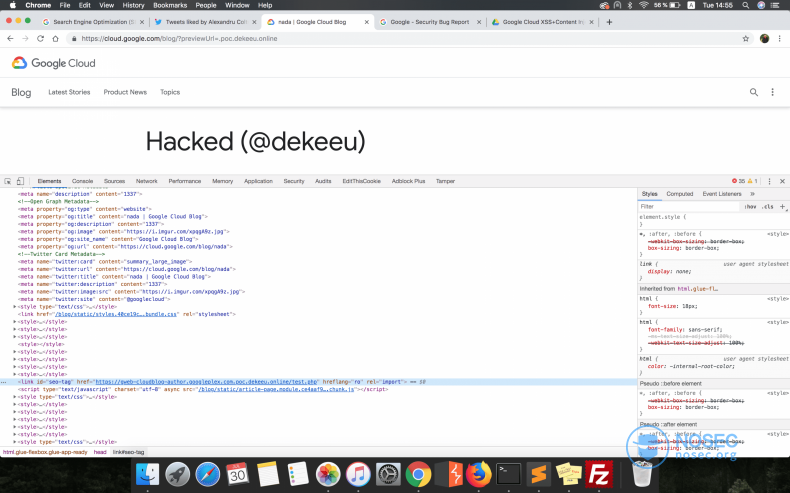Open the Topics link in blog header
The width and height of the screenshot is (790, 493).
[170, 92]
